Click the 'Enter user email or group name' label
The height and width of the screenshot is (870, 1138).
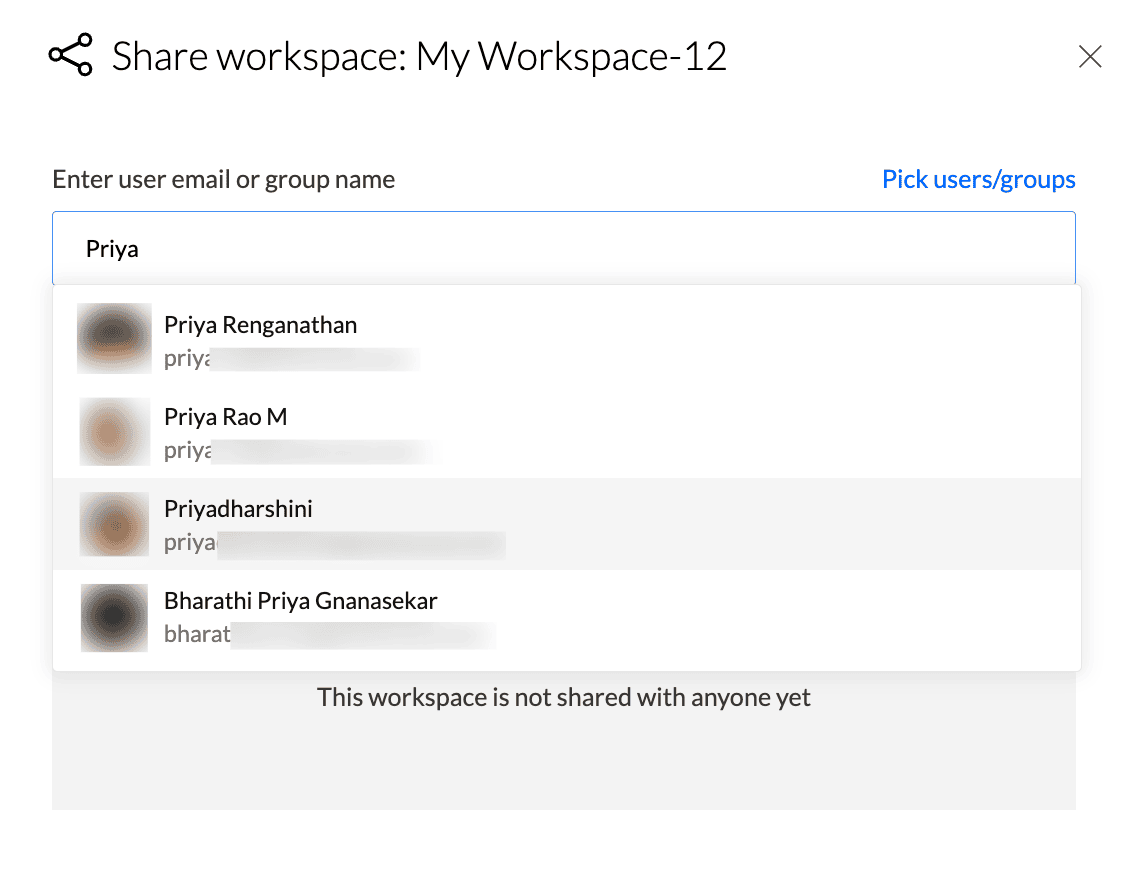tap(223, 180)
